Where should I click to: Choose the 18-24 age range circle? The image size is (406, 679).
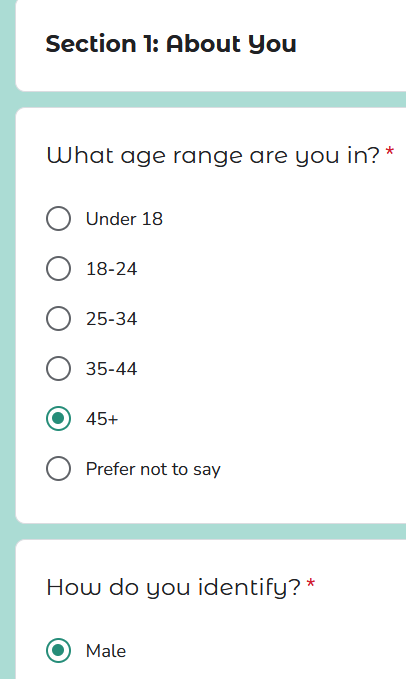58,268
